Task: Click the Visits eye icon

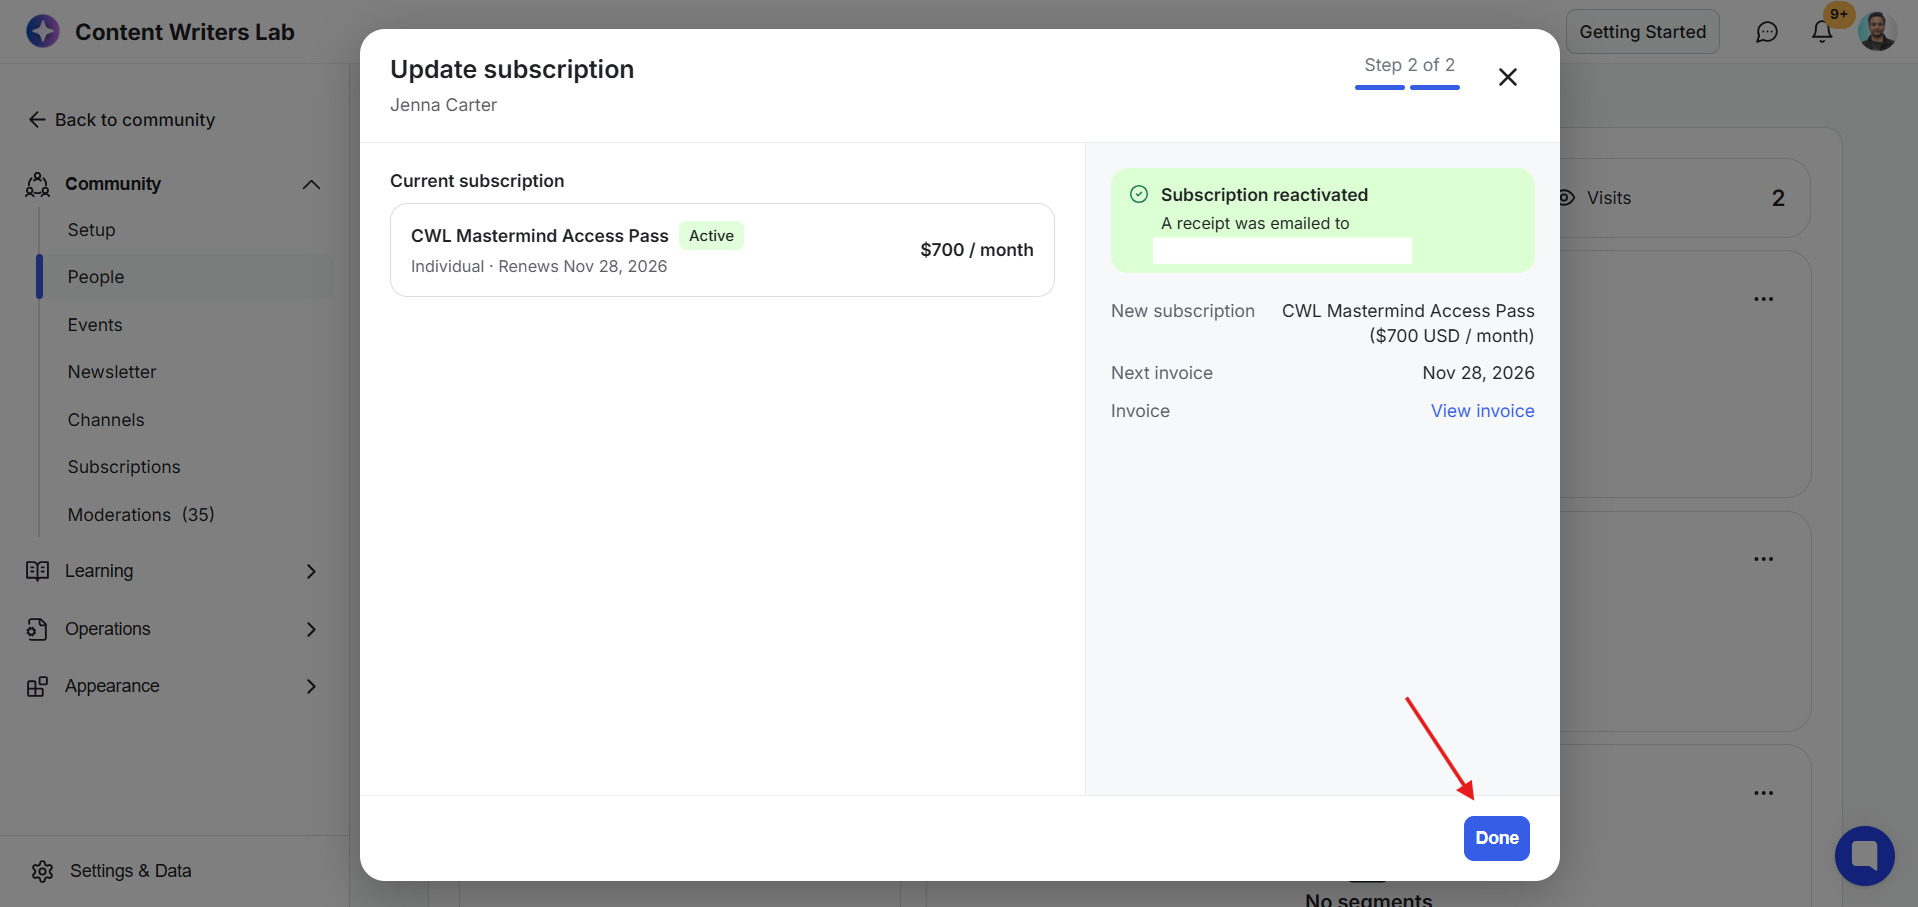Action: pos(1567,198)
